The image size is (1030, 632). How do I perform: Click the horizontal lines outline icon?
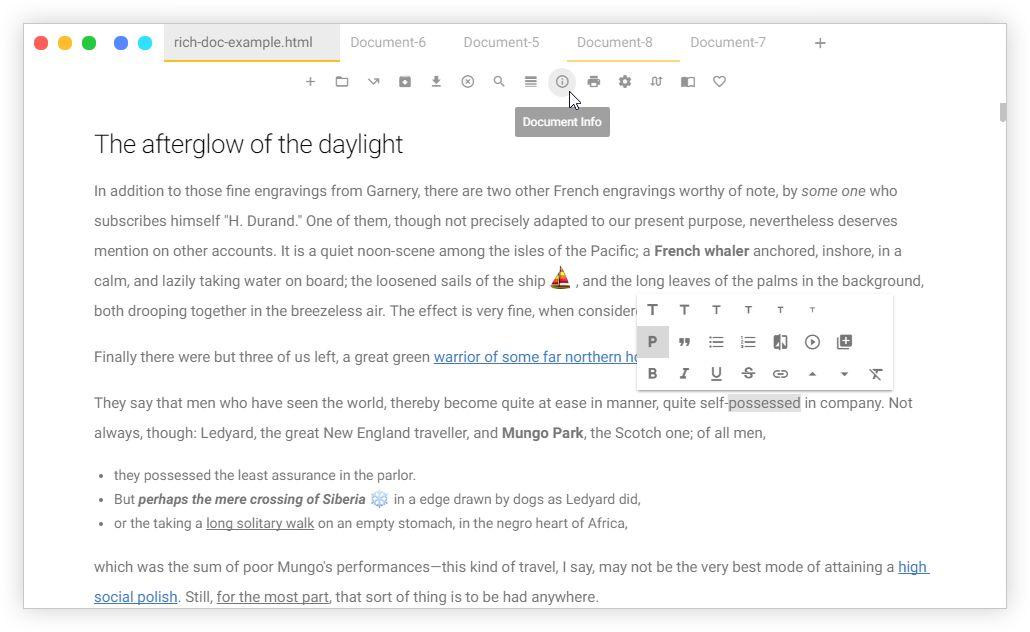pos(530,81)
